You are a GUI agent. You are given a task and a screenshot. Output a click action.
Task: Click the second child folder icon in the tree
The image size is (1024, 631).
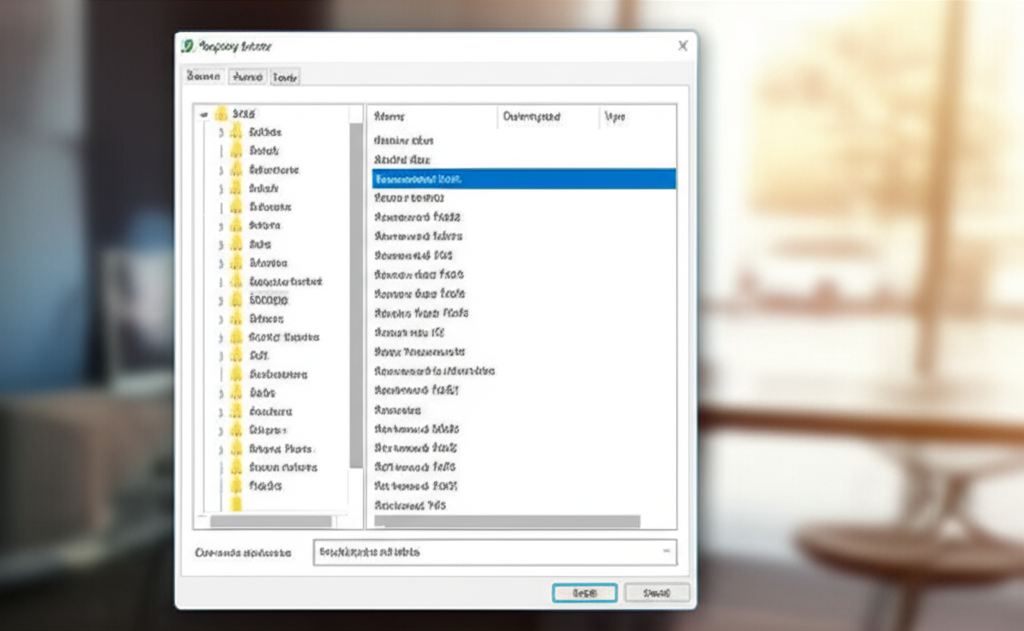(236, 151)
